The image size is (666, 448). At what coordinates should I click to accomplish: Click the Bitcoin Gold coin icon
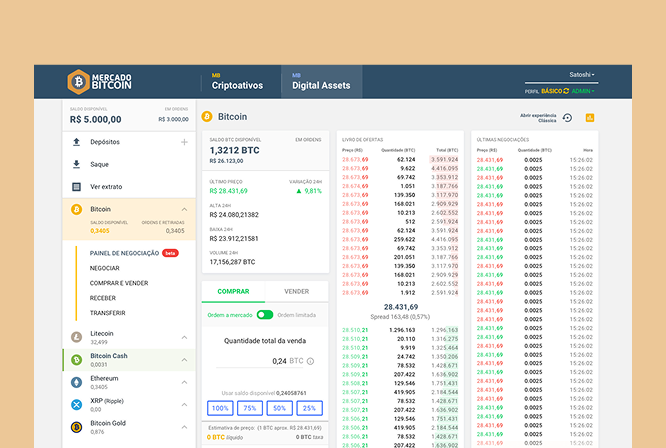point(76,427)
